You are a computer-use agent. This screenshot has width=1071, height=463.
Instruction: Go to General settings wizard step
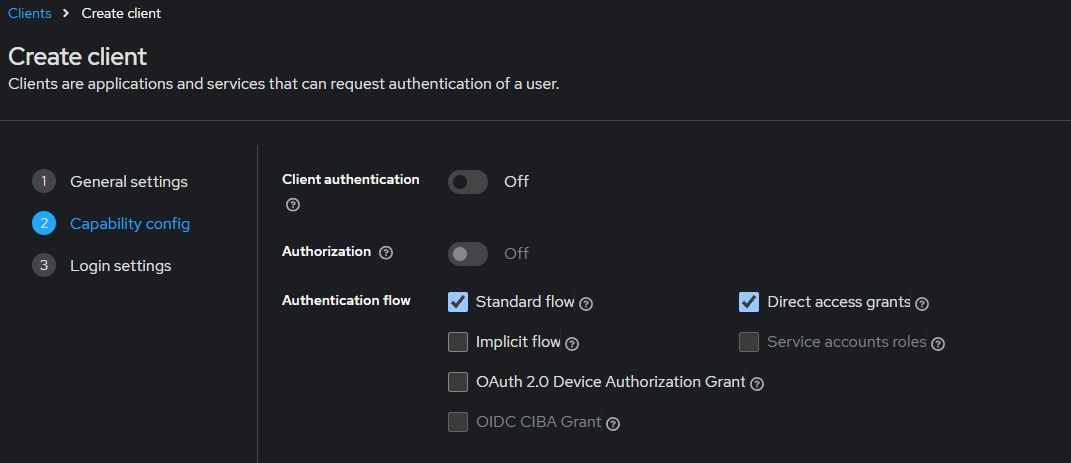(128, 182)
